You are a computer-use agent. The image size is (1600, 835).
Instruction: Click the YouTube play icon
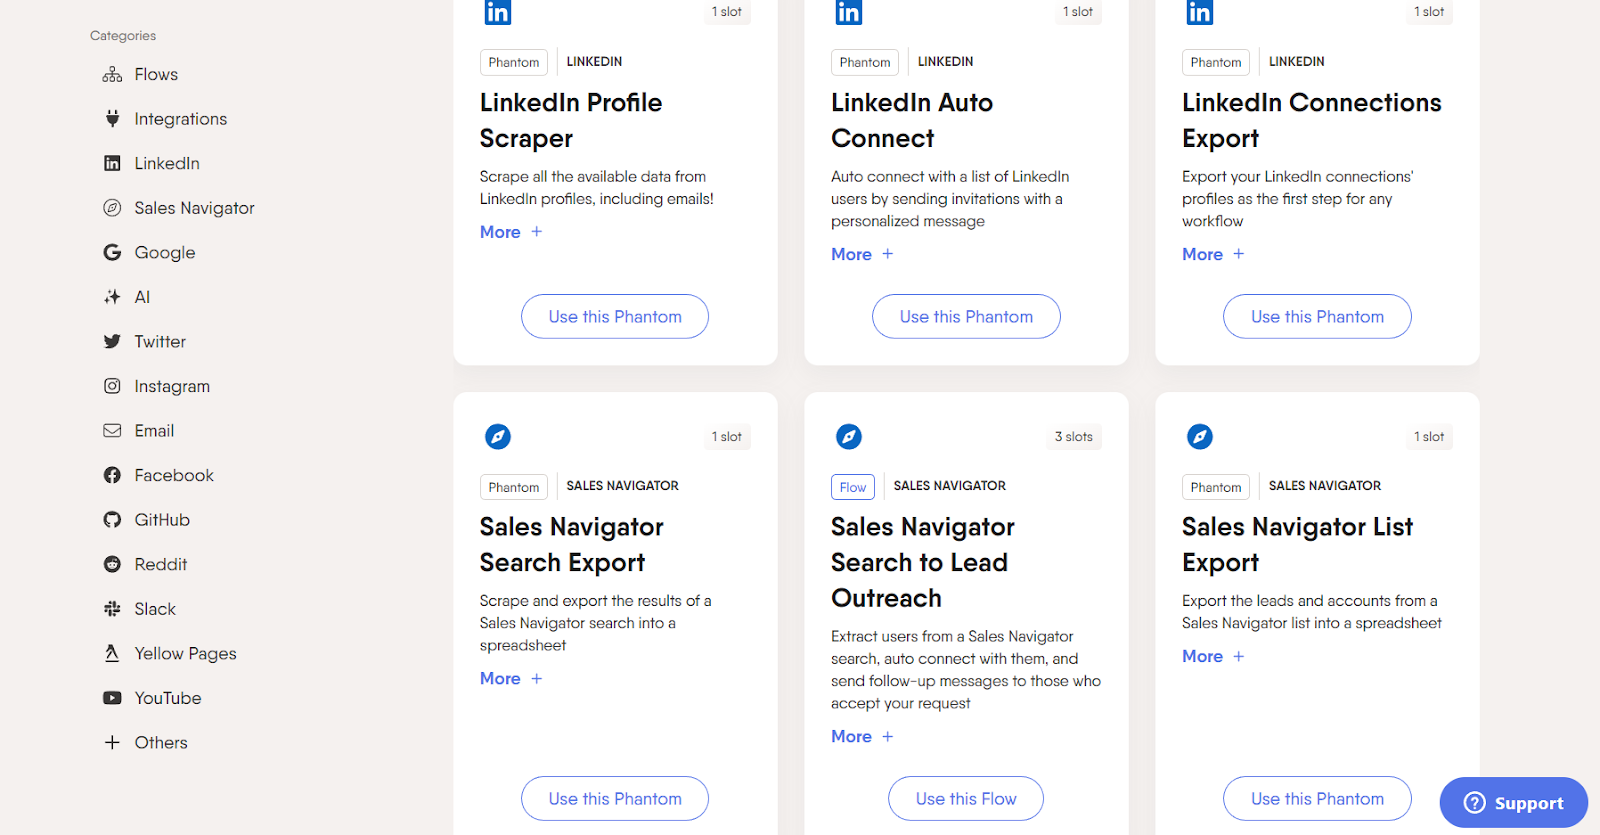pos(112,698)
